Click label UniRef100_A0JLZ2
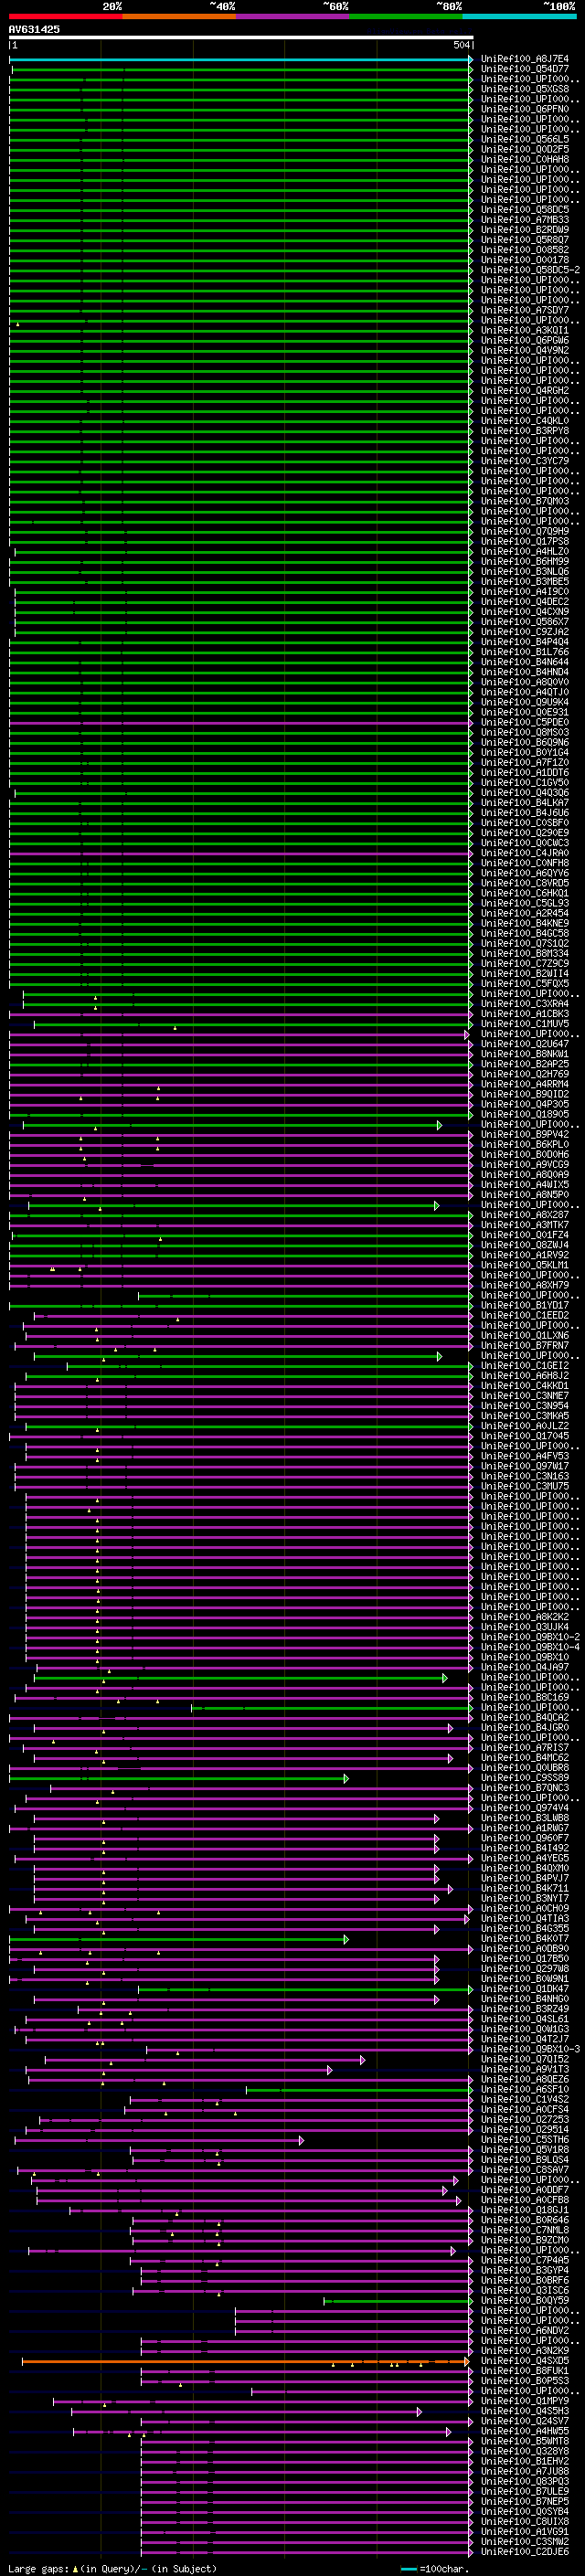585x2576 pixels. 525,1426
